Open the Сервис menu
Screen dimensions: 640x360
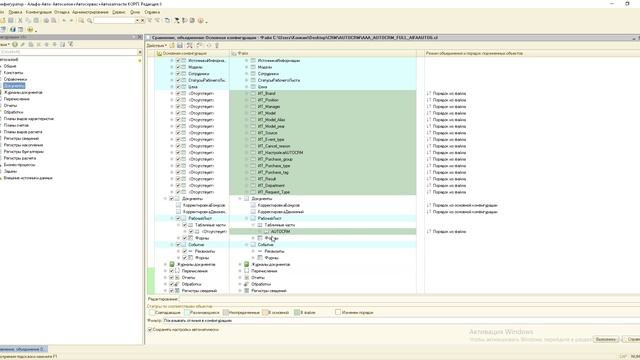click(x=119, y=12)
